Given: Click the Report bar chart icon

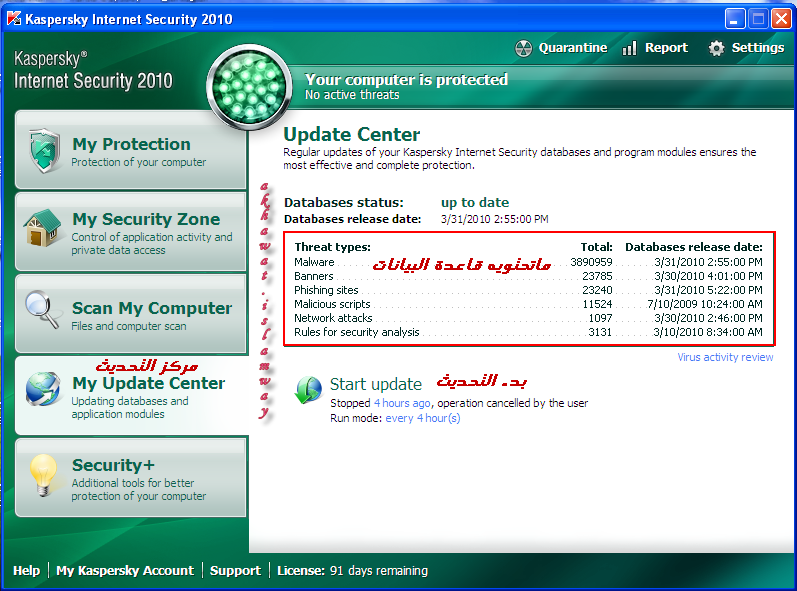Looking at the screenshot, I should pos(629,48).
